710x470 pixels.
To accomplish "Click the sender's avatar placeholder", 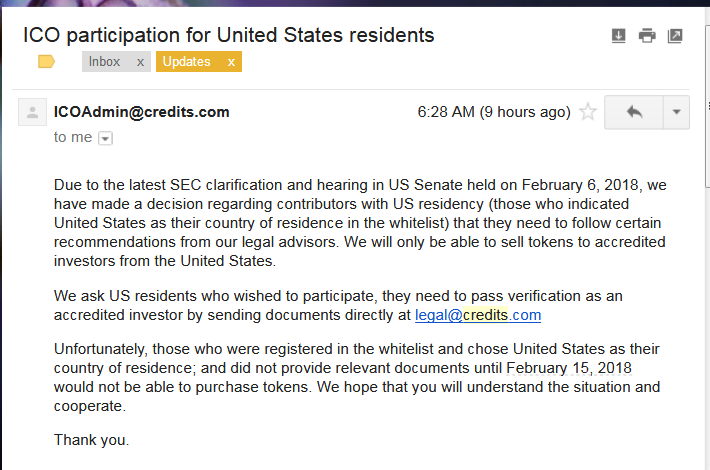I will pyautogui.click(x=32, y=112).
